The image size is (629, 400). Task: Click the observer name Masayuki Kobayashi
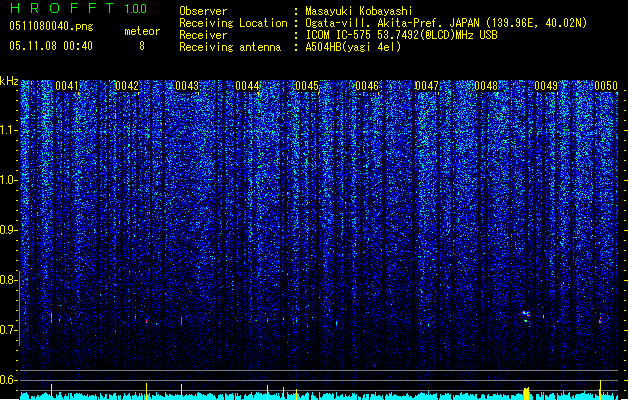pyautogui.click(x=359, y=11)
